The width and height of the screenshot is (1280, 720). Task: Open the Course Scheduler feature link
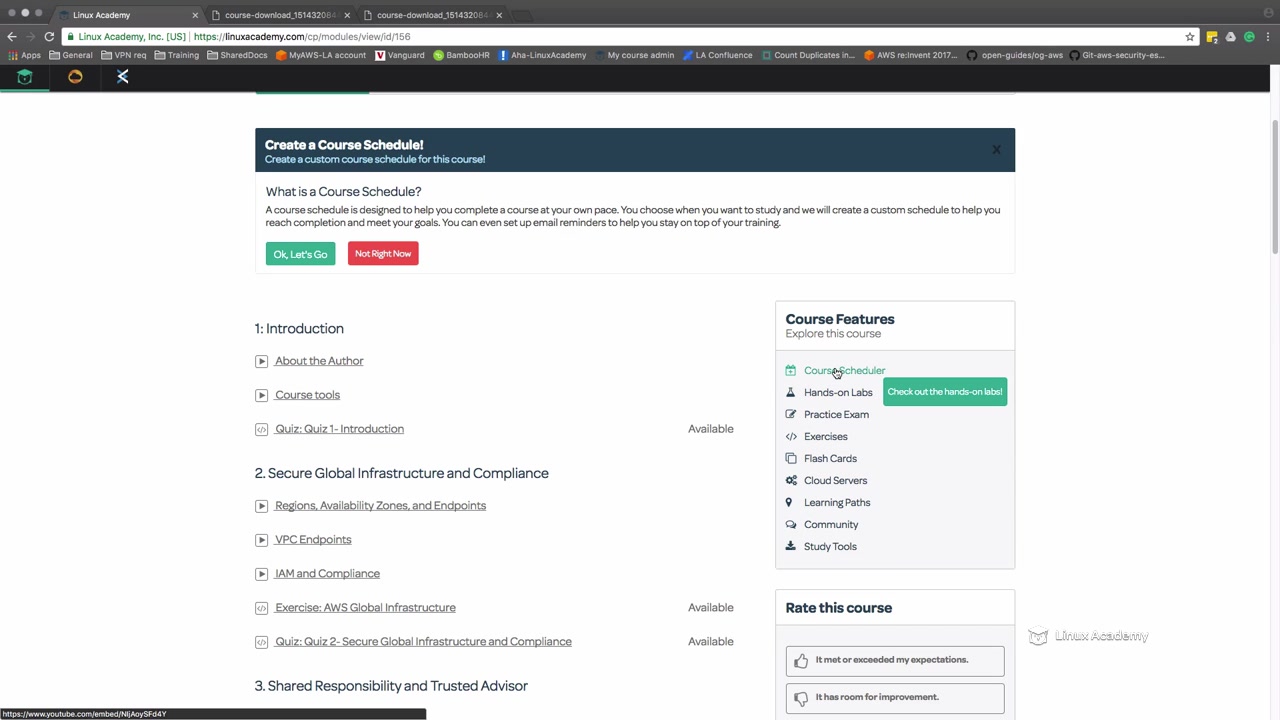tap(844, 370)
